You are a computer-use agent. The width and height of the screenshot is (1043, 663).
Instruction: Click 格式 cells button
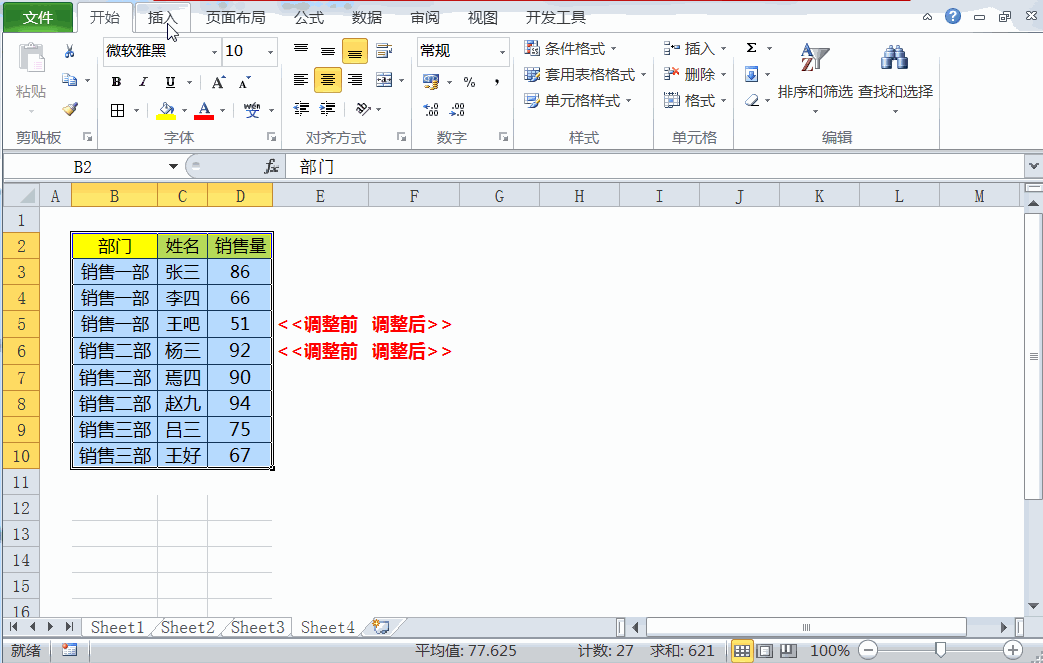[x=694, y=100]
